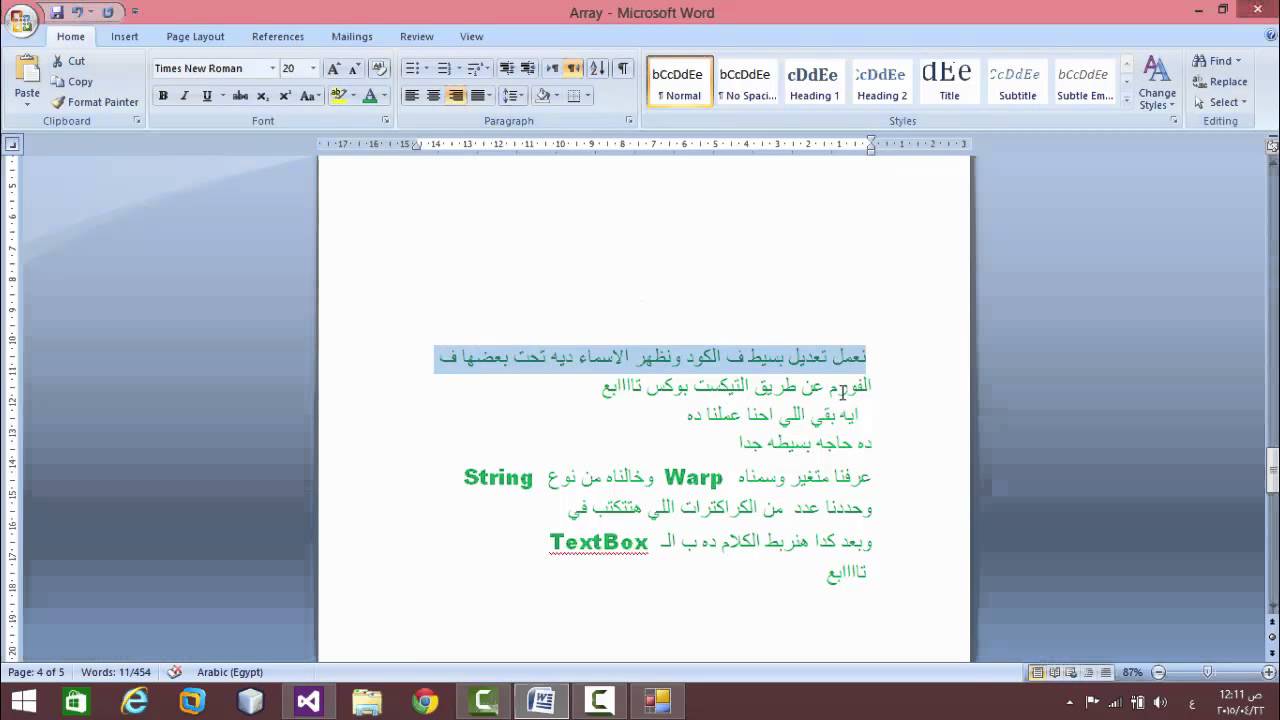Switch to Full Screen Reading view

point(1055,673)
